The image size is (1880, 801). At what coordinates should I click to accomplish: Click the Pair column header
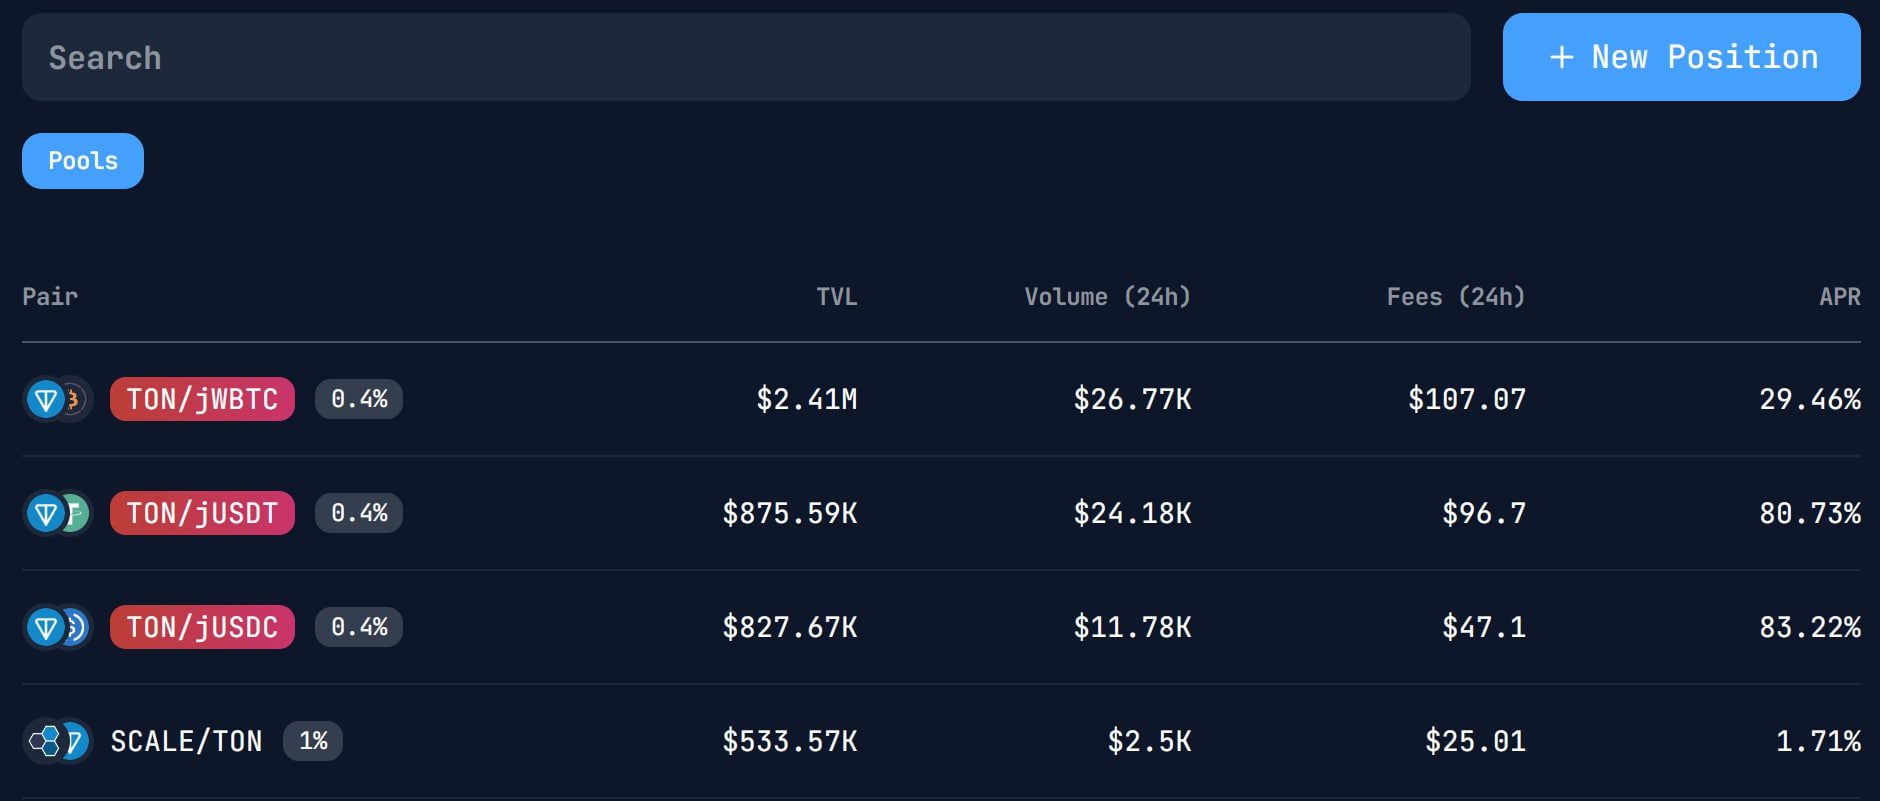50,296
